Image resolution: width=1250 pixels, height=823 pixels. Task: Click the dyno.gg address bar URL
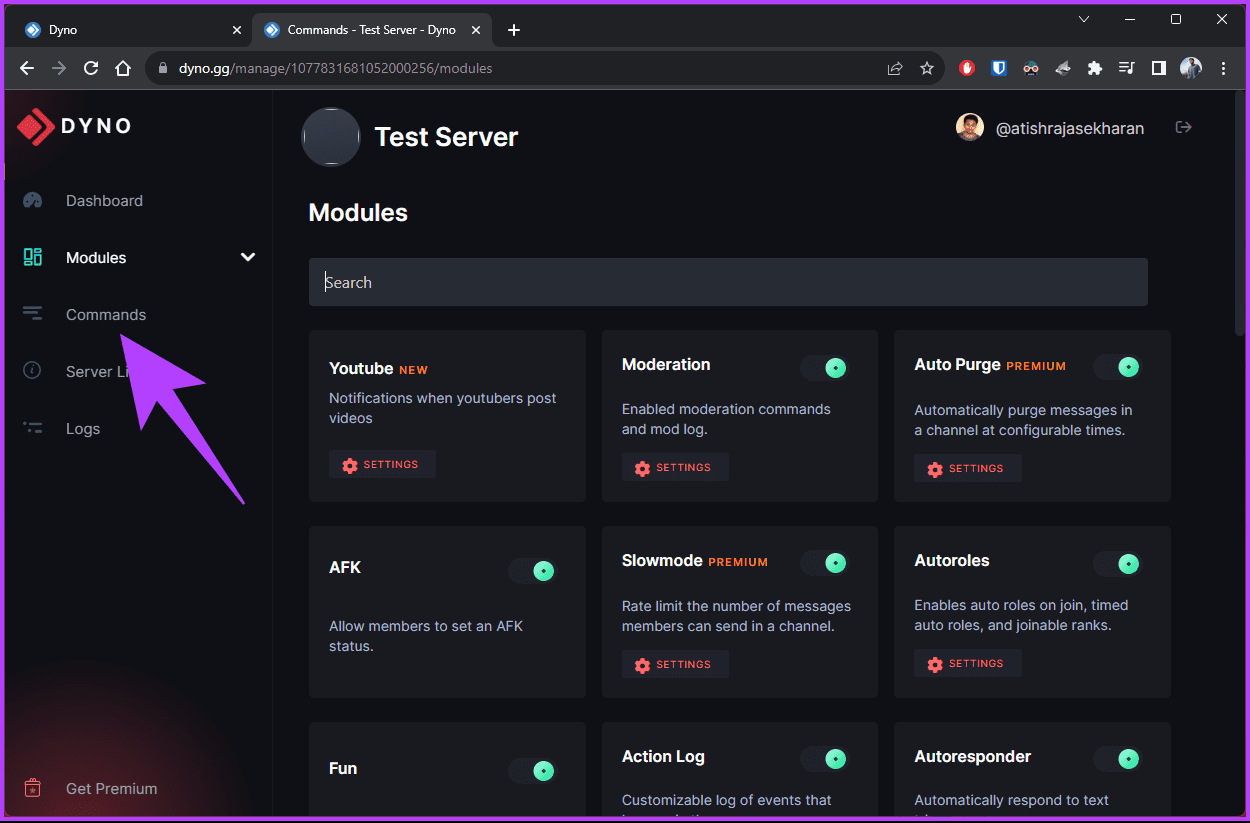click(335, 68)
